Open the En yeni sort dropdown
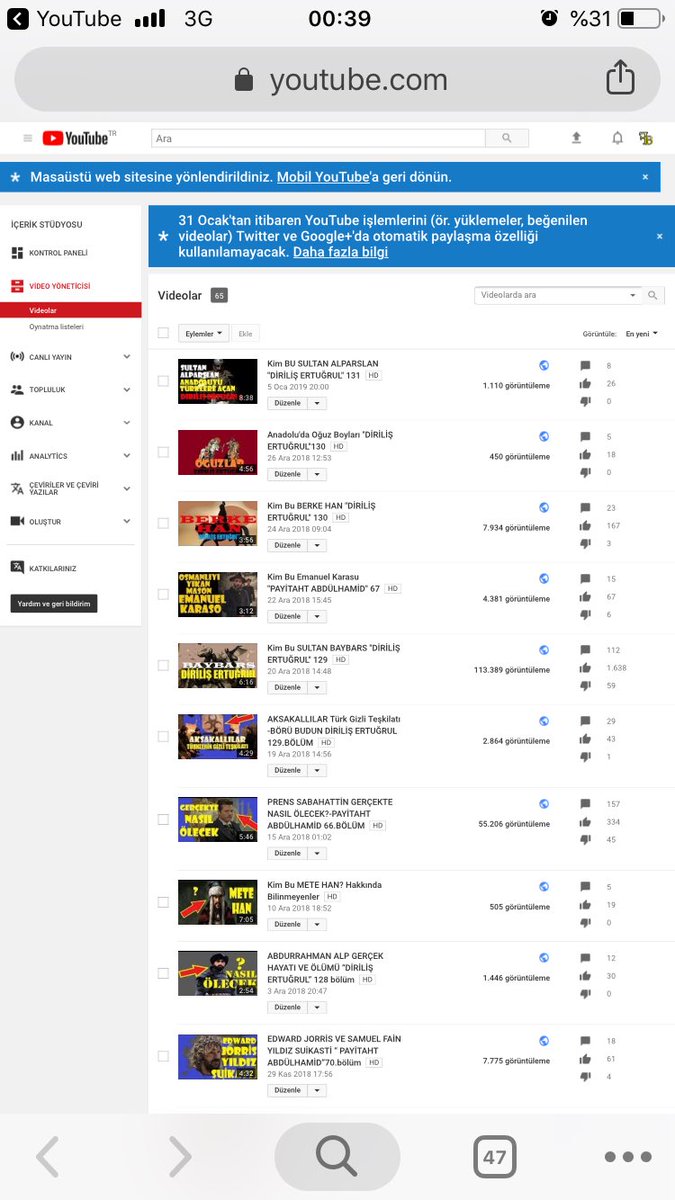The image size is (675, 1200). click(642, 333)
